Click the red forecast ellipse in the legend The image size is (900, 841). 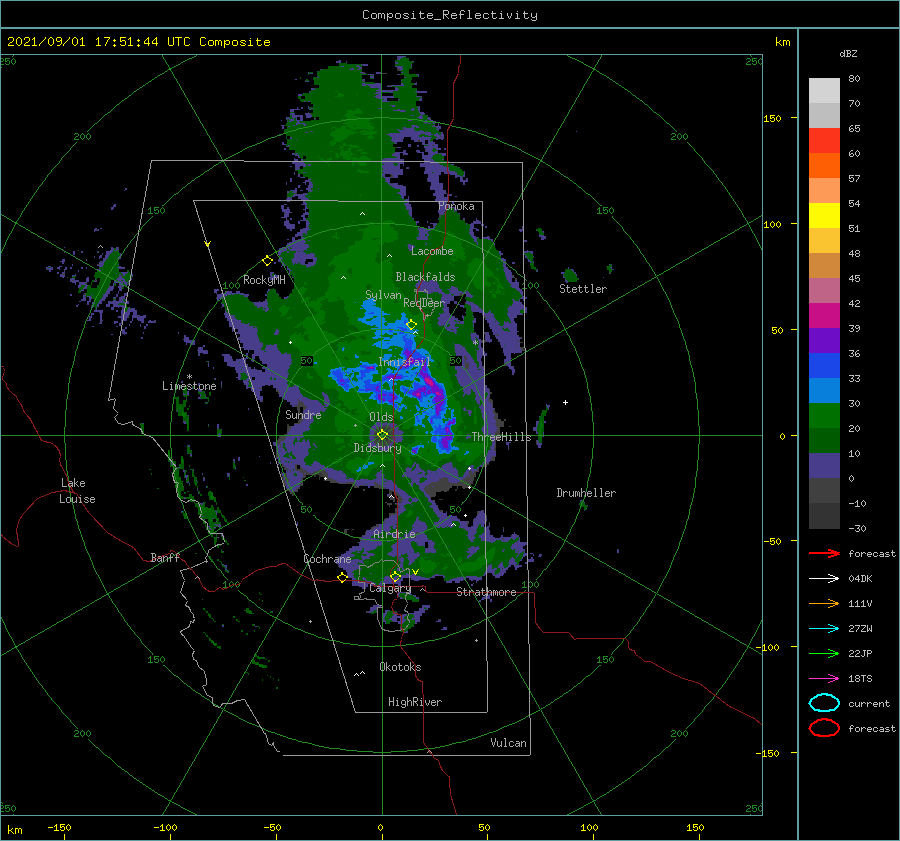(x=824, y=728)
